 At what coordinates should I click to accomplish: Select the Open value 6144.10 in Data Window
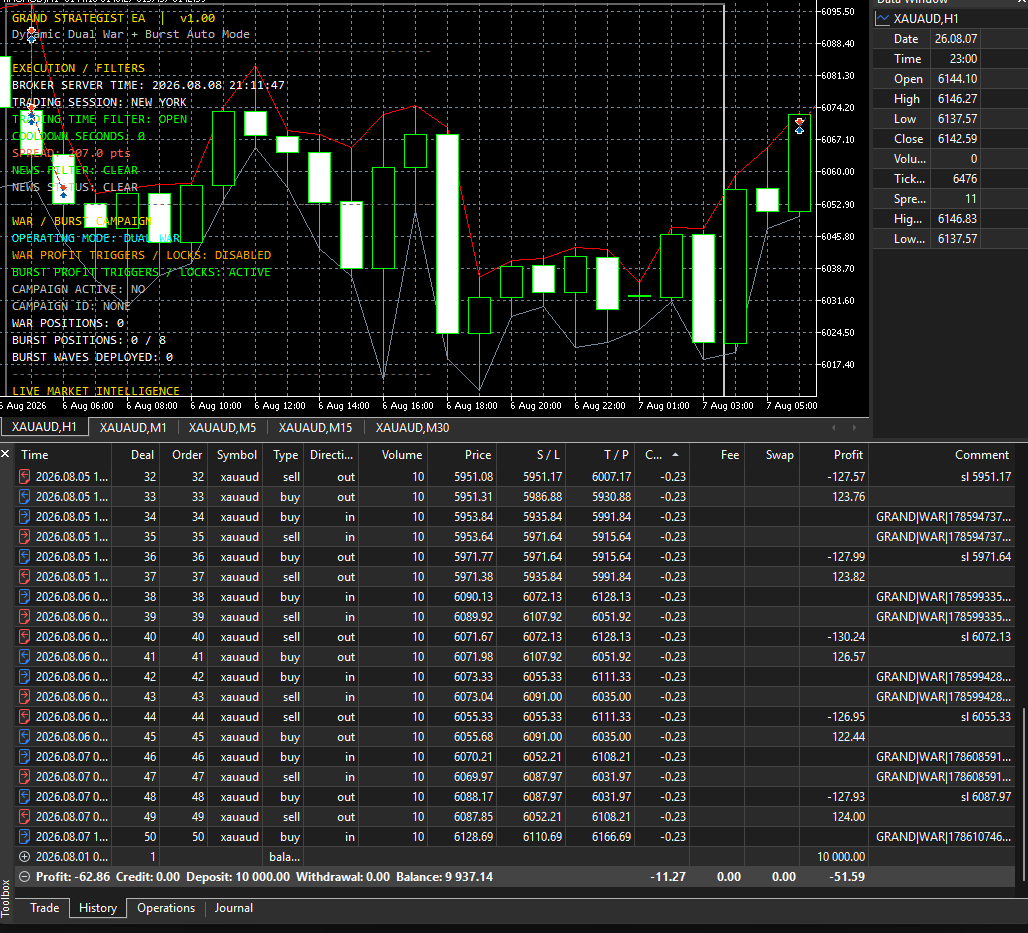tap(957, 79)
